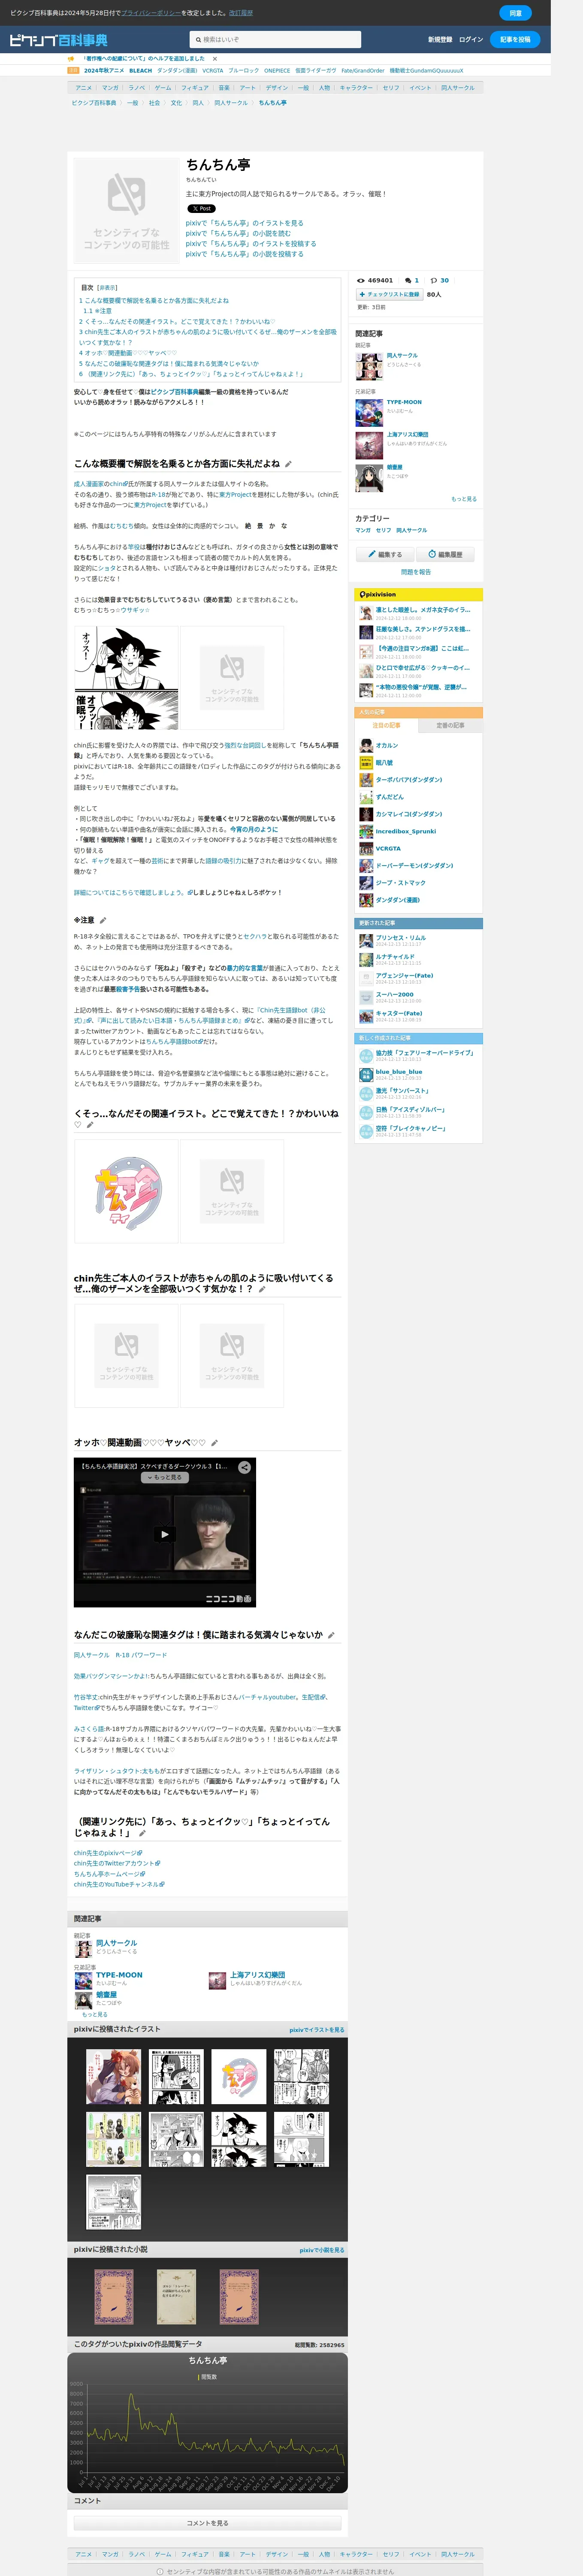This screenshot has width=583, height=2576.
Task: Click 新規登録 in header
Action: 440,40
